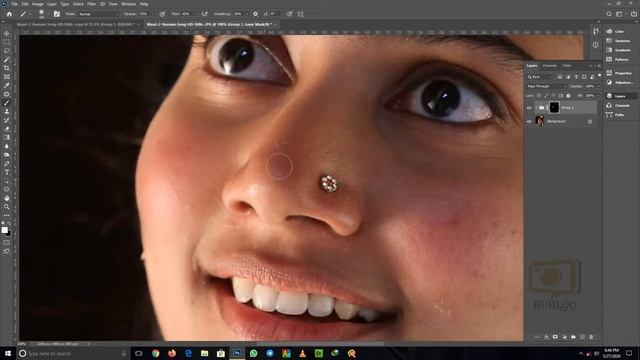Click the Delete layer trash icon
This screenshot has width=640, height=360.
591,337
